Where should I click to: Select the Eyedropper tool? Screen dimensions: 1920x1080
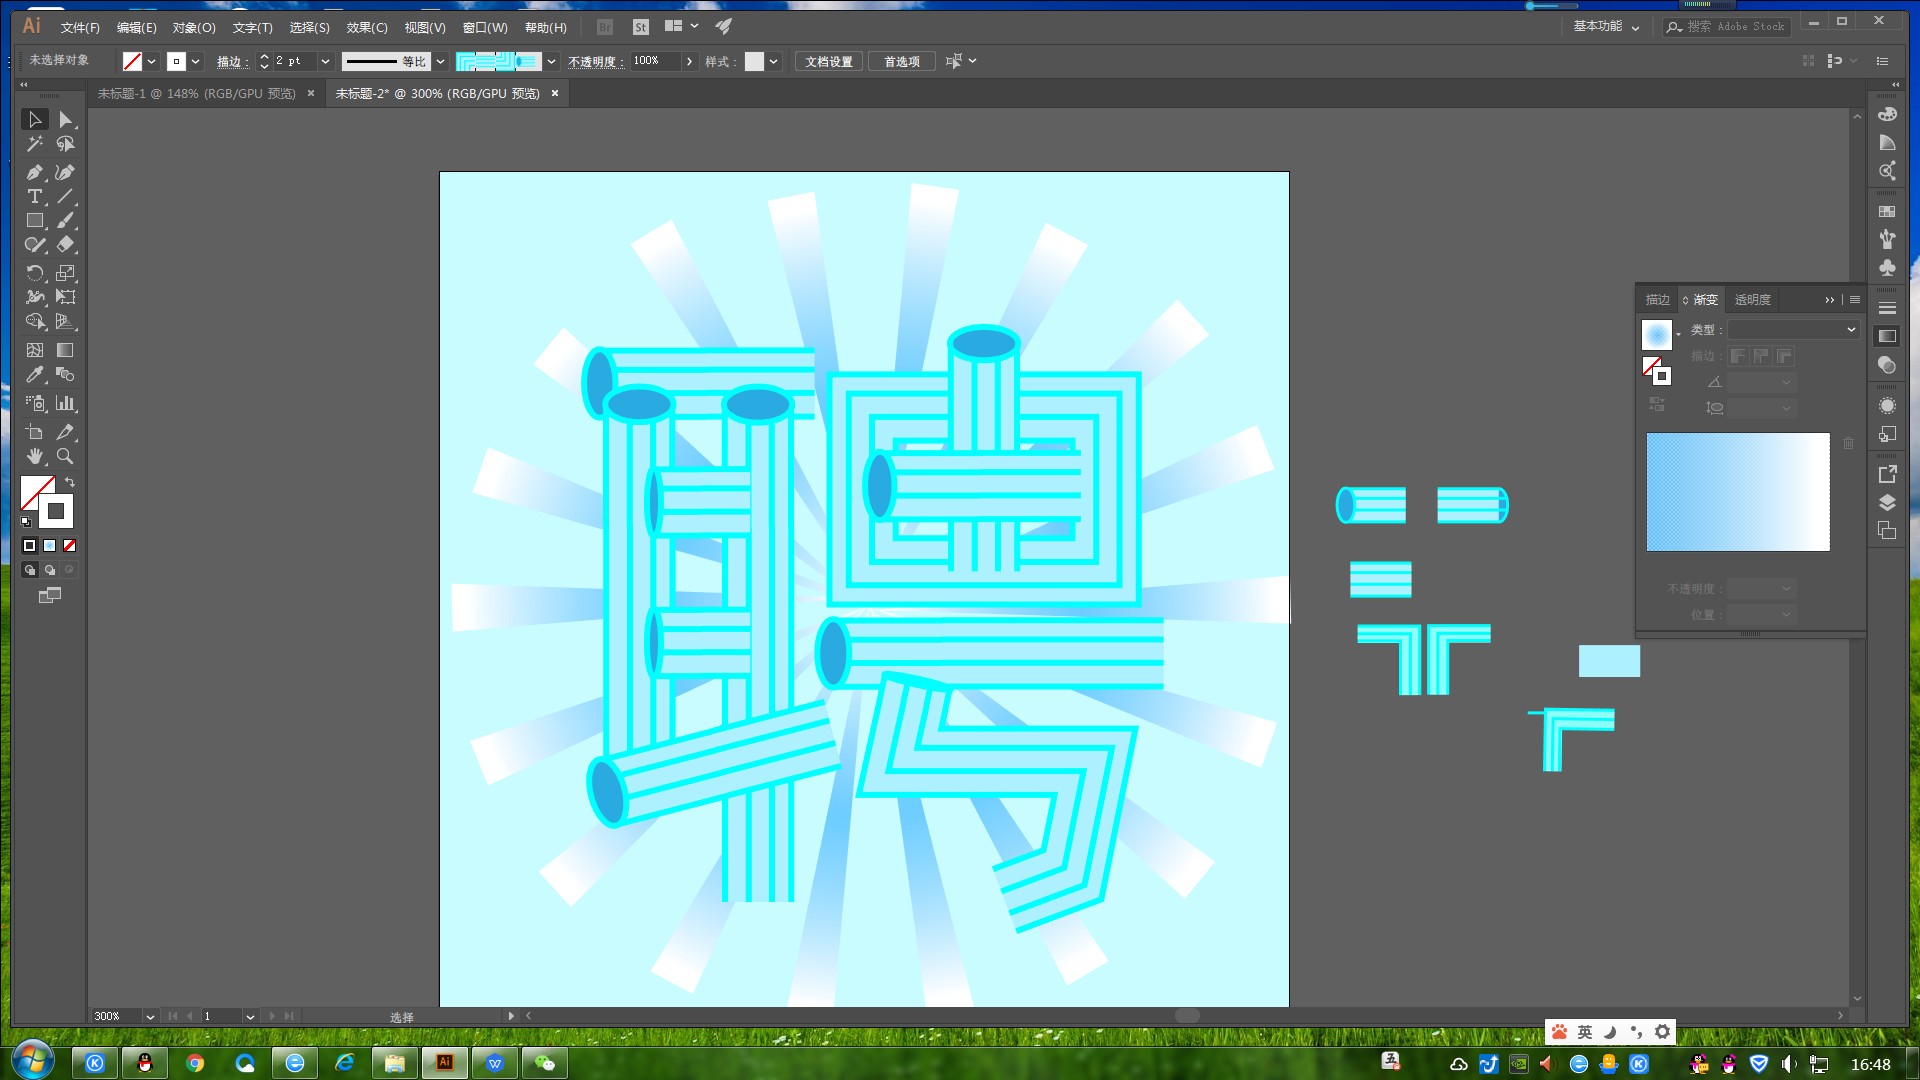click(x=34, y=375)
